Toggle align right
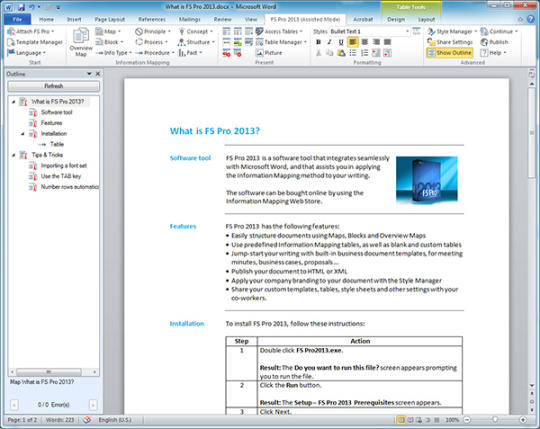 (x=376, y=42)
